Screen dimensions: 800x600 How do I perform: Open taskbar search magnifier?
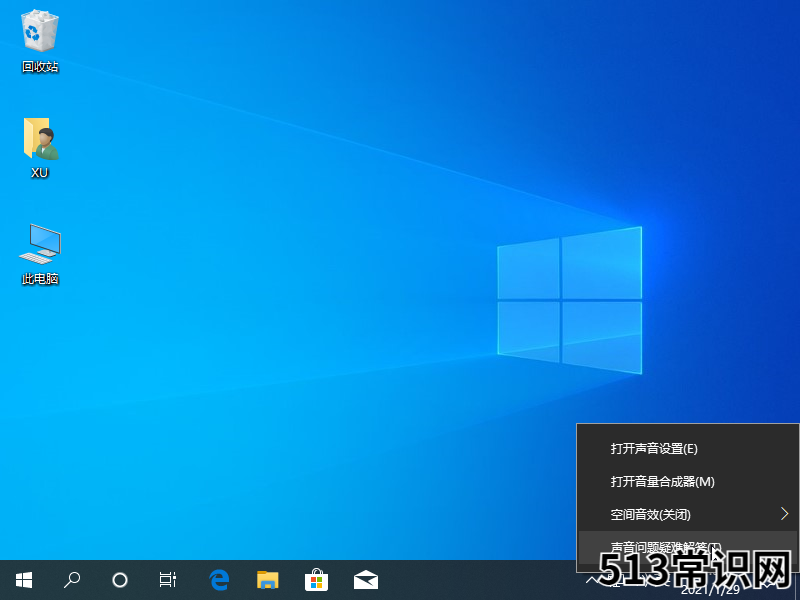(x=72, y=580)
